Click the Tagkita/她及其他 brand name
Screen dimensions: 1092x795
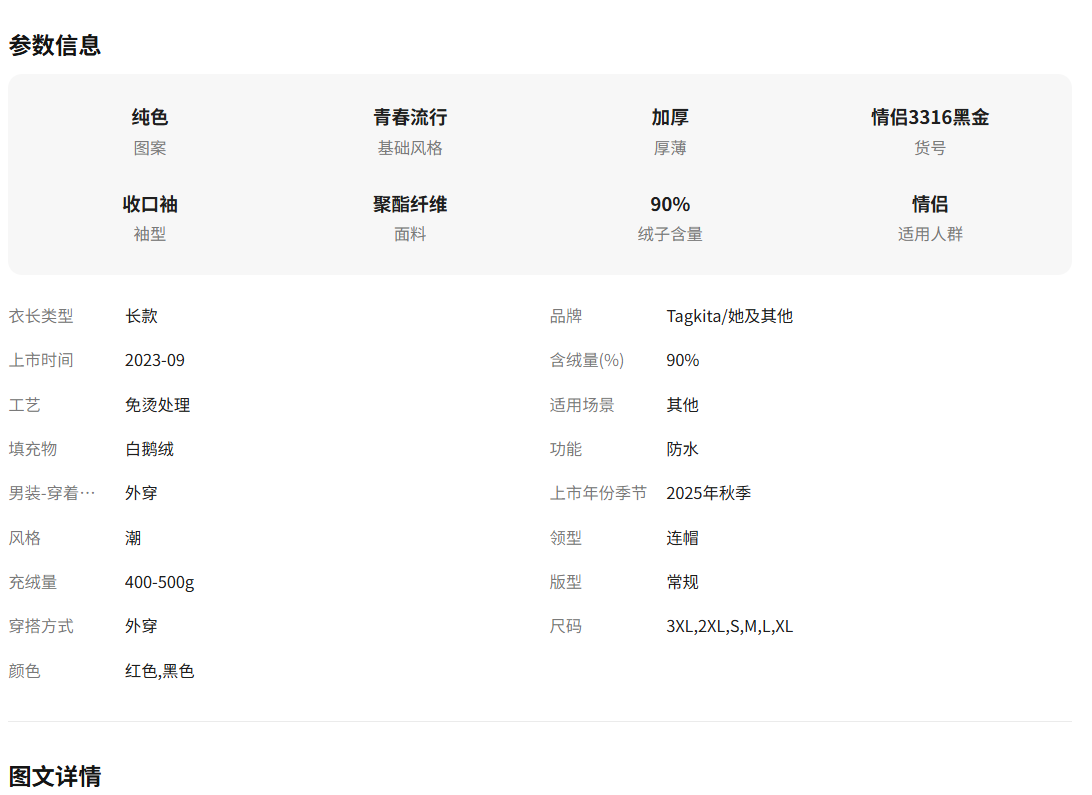point(729,316)
